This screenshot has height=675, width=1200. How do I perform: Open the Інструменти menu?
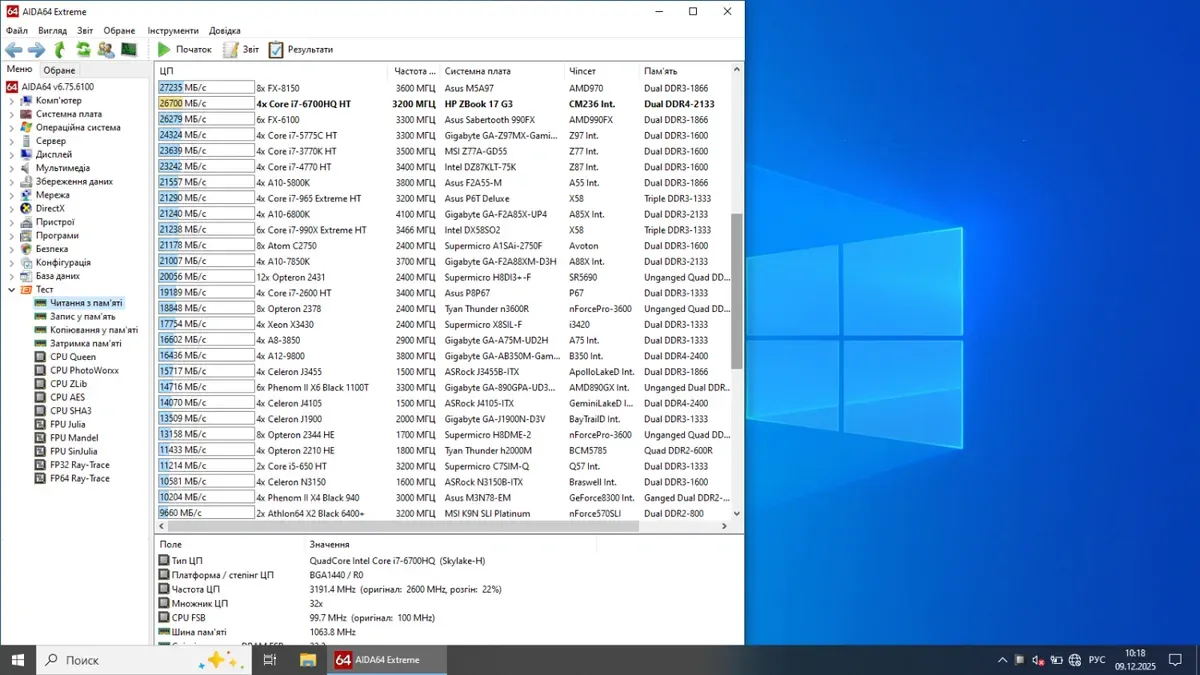pos(173,31)
